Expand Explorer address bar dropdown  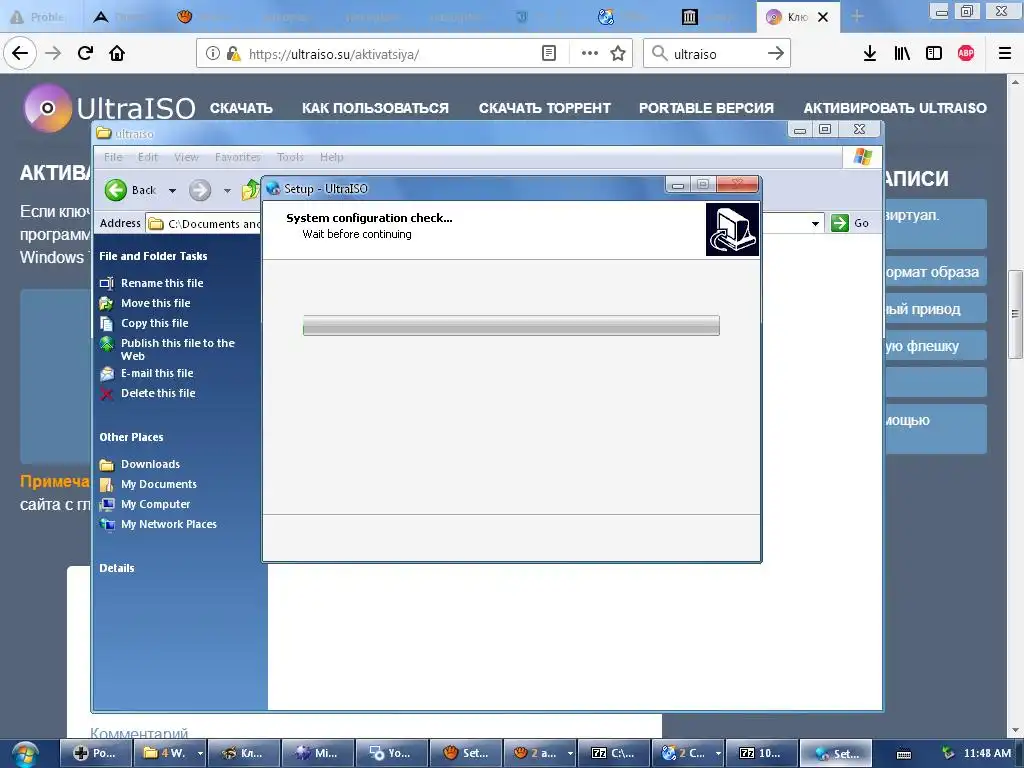tap(815, 223)
